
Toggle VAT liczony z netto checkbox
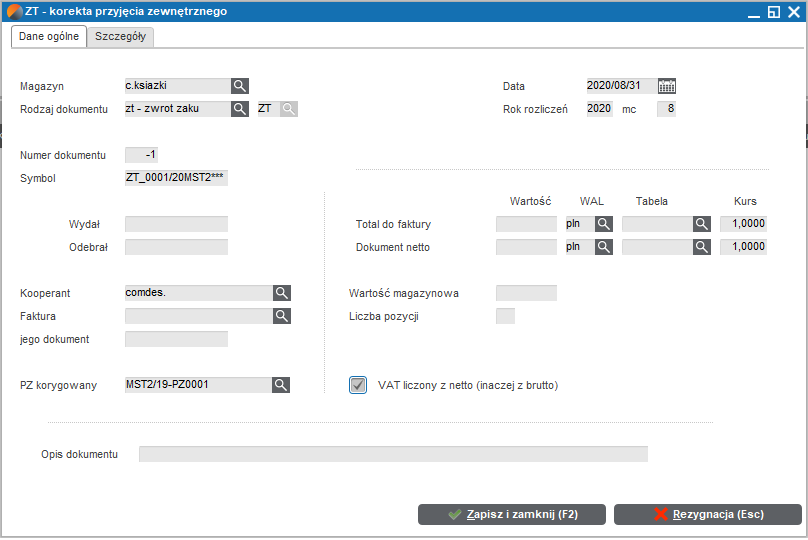click(358, 385)
